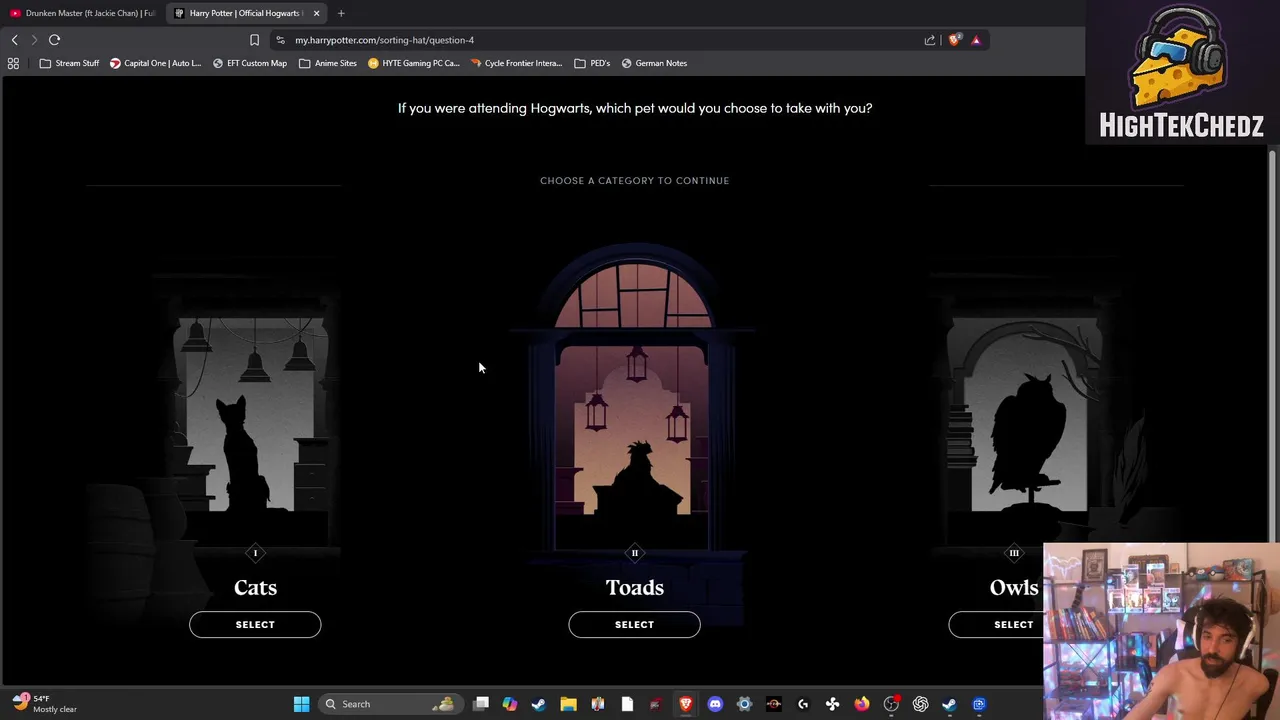Switch to the Drunken Master YouTube tab
The image size is (1280, 720).
pos(82,13)
